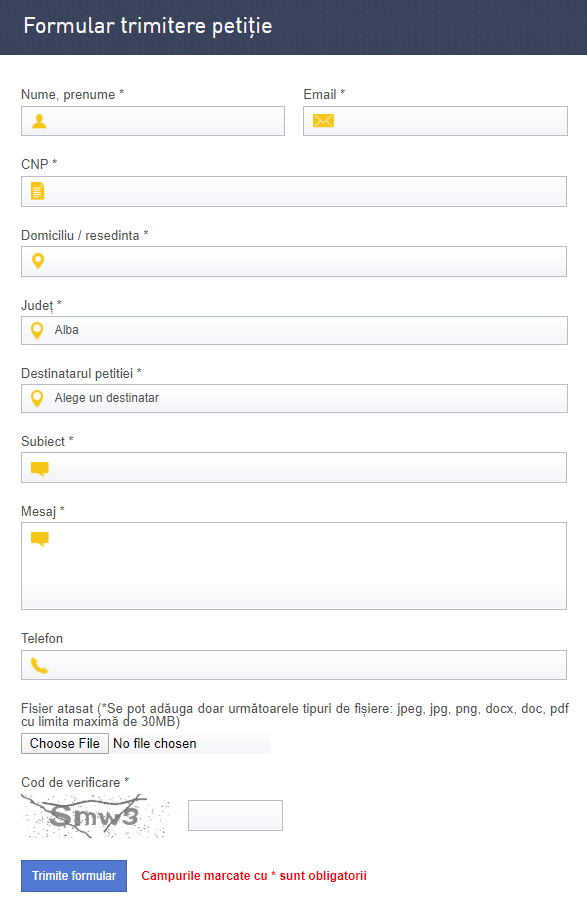Focus the Cod de verificare input box
The width and height of the screenshot is (587, 903).
tap(236, 815)
